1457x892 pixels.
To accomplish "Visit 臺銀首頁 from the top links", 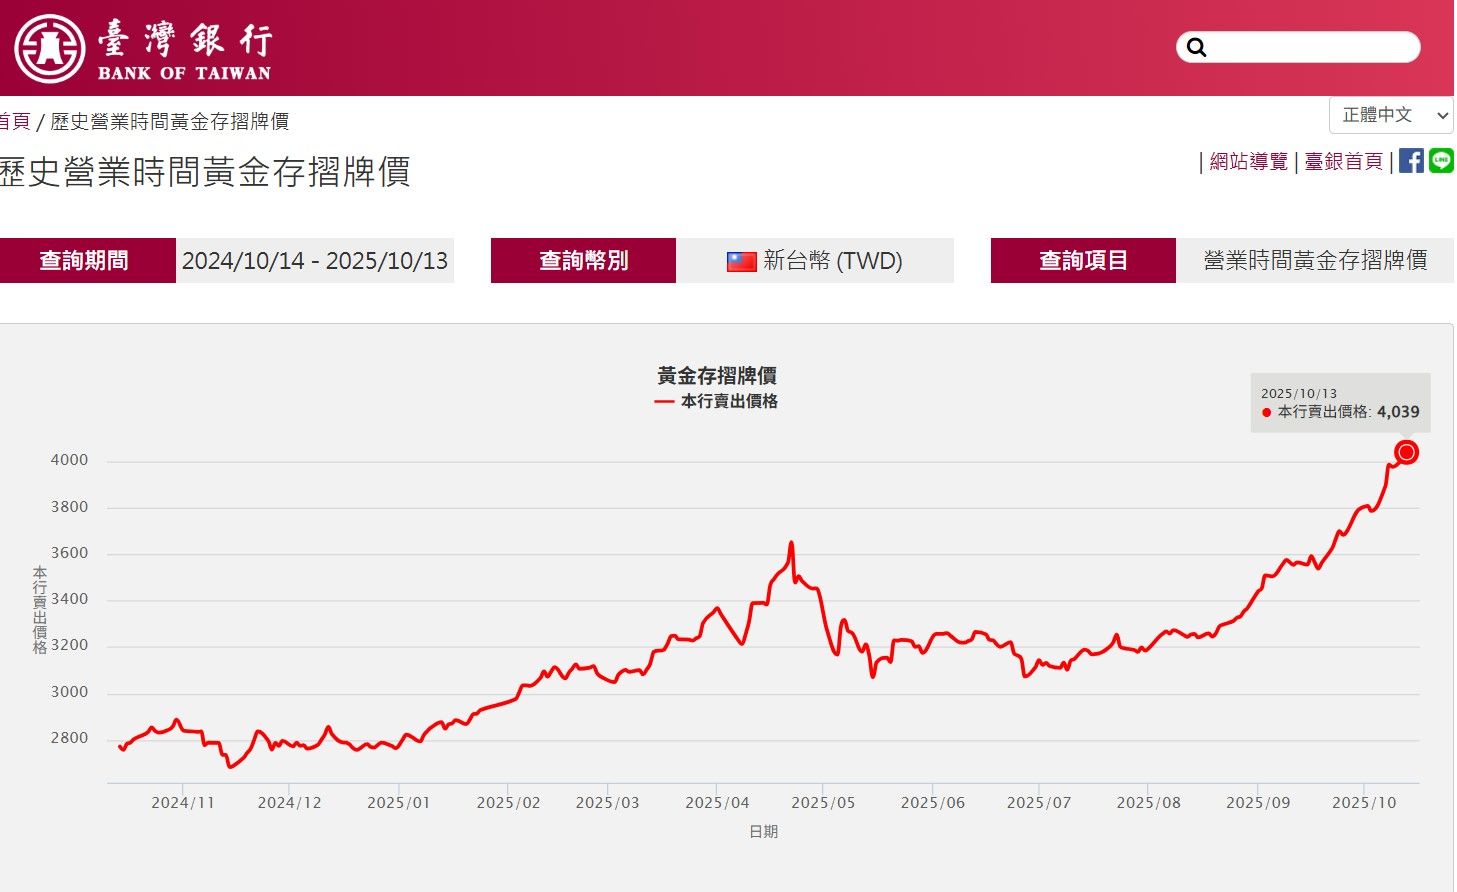I will coord(1344,161).
